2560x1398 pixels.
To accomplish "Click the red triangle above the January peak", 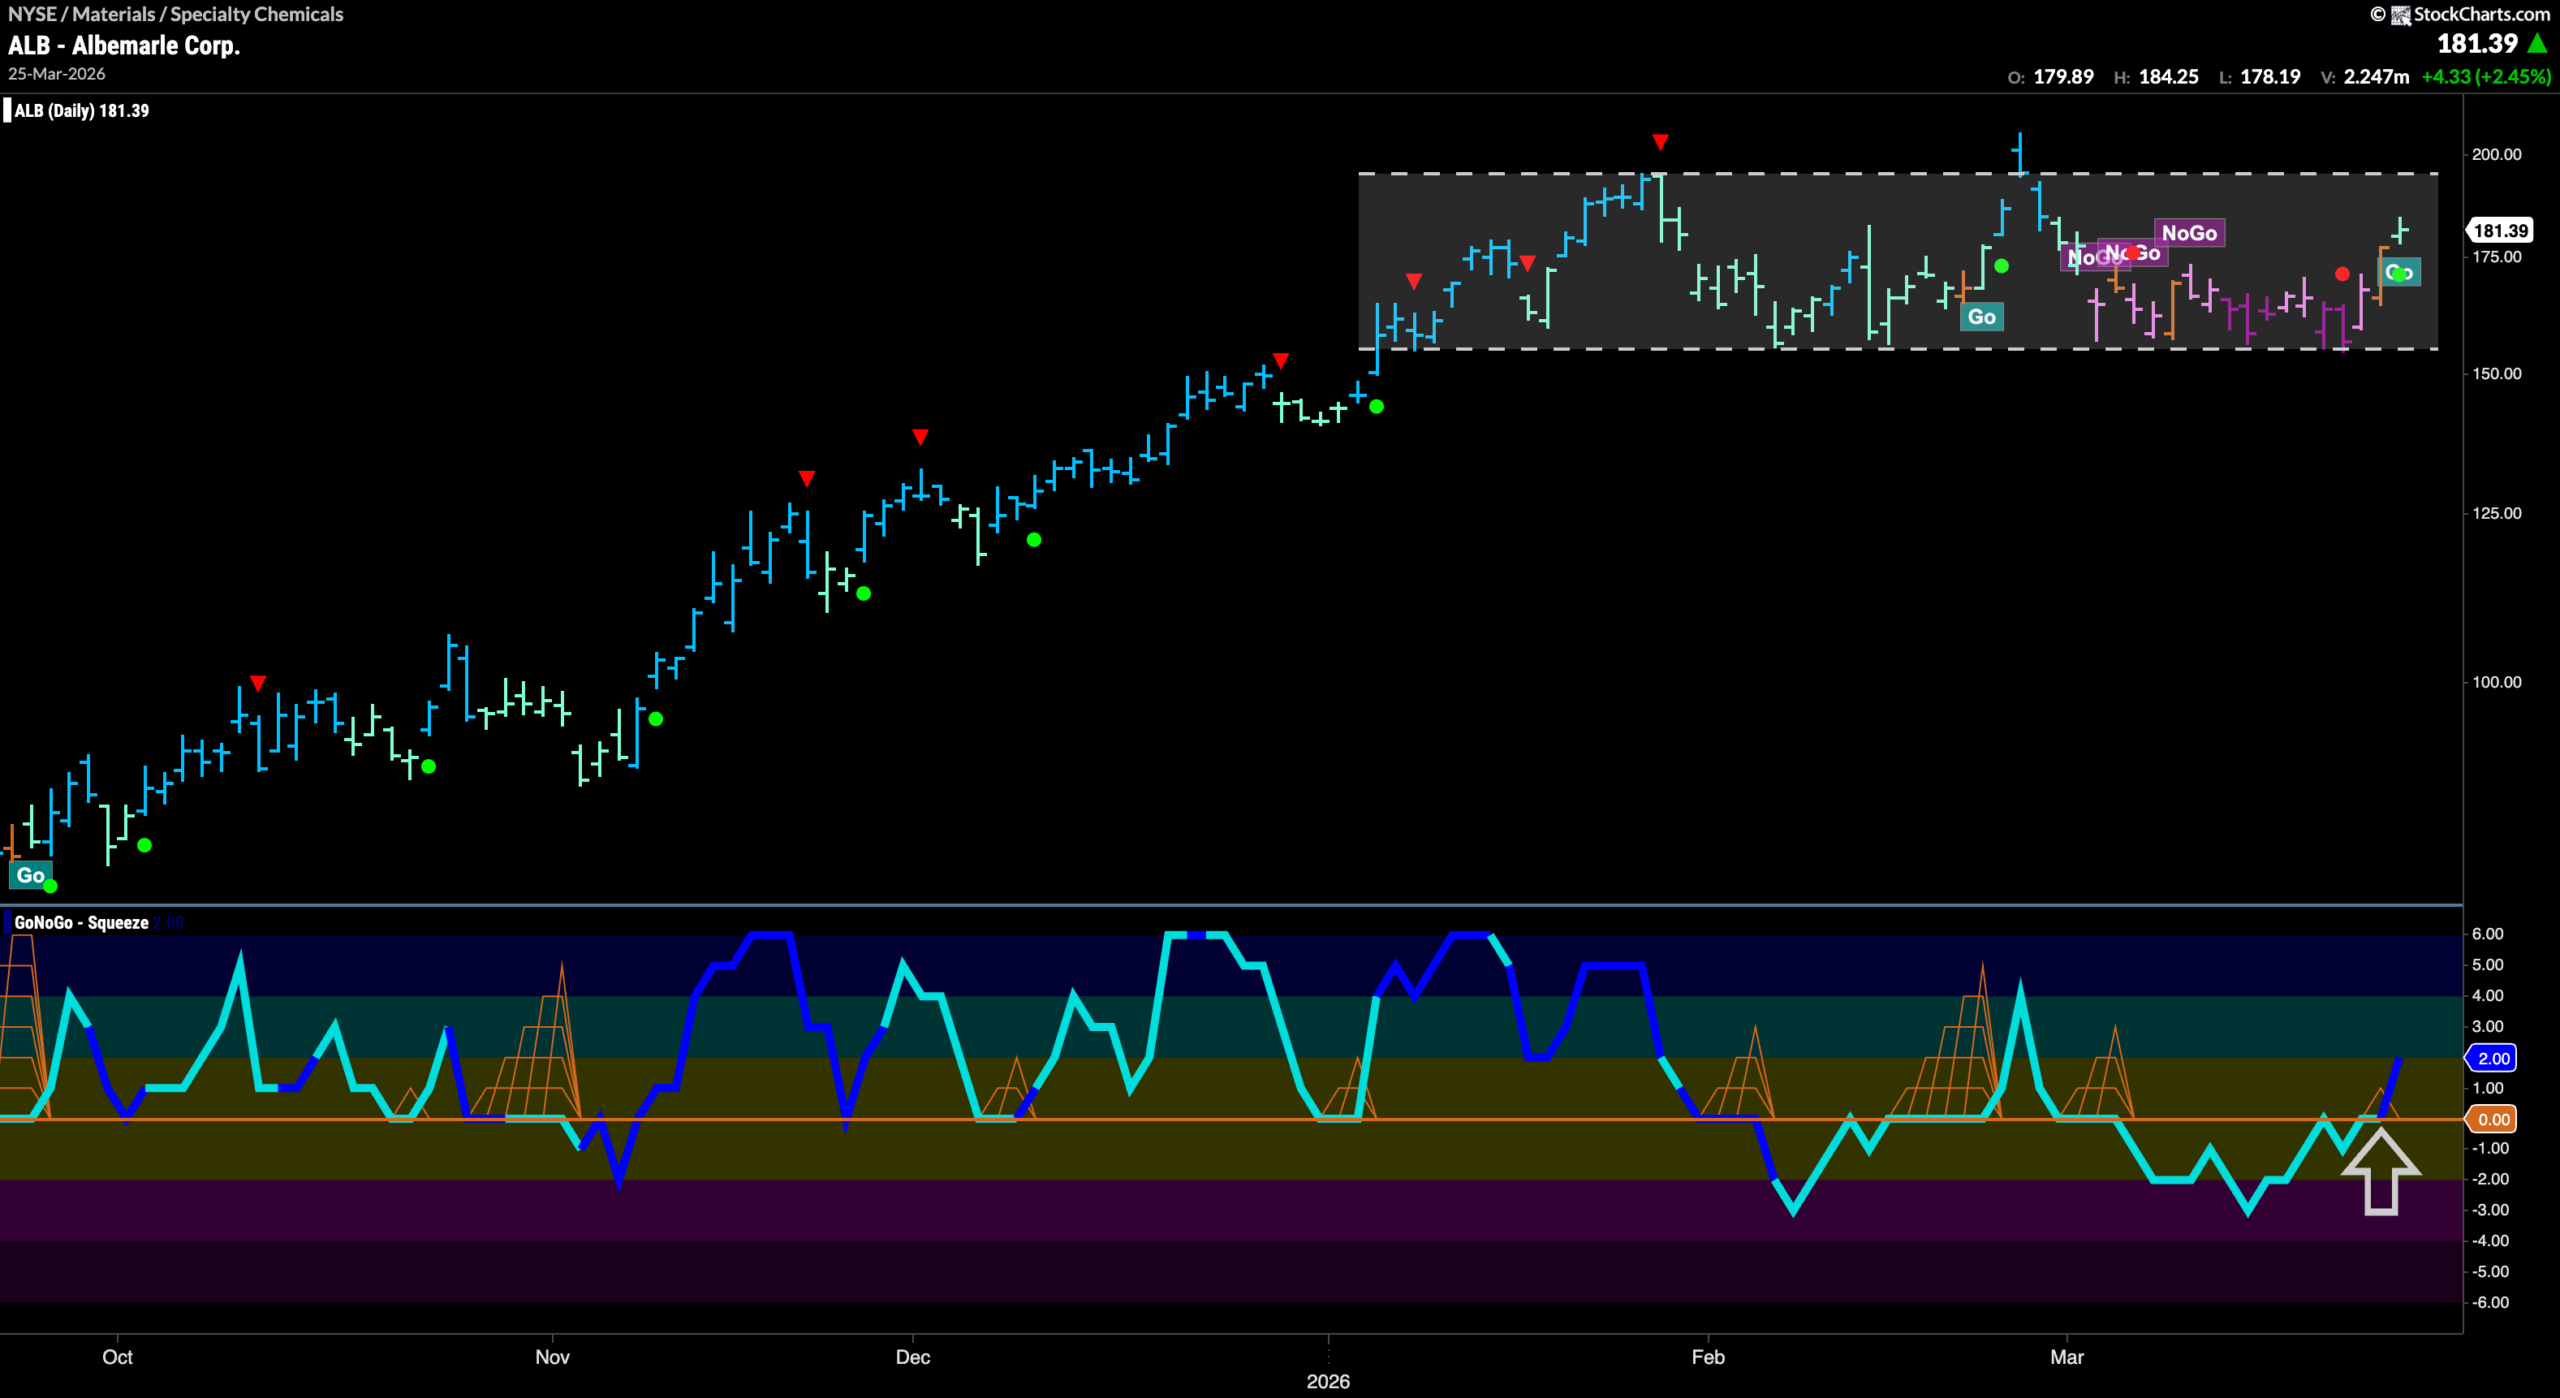I will click(x=1660, y=142).
